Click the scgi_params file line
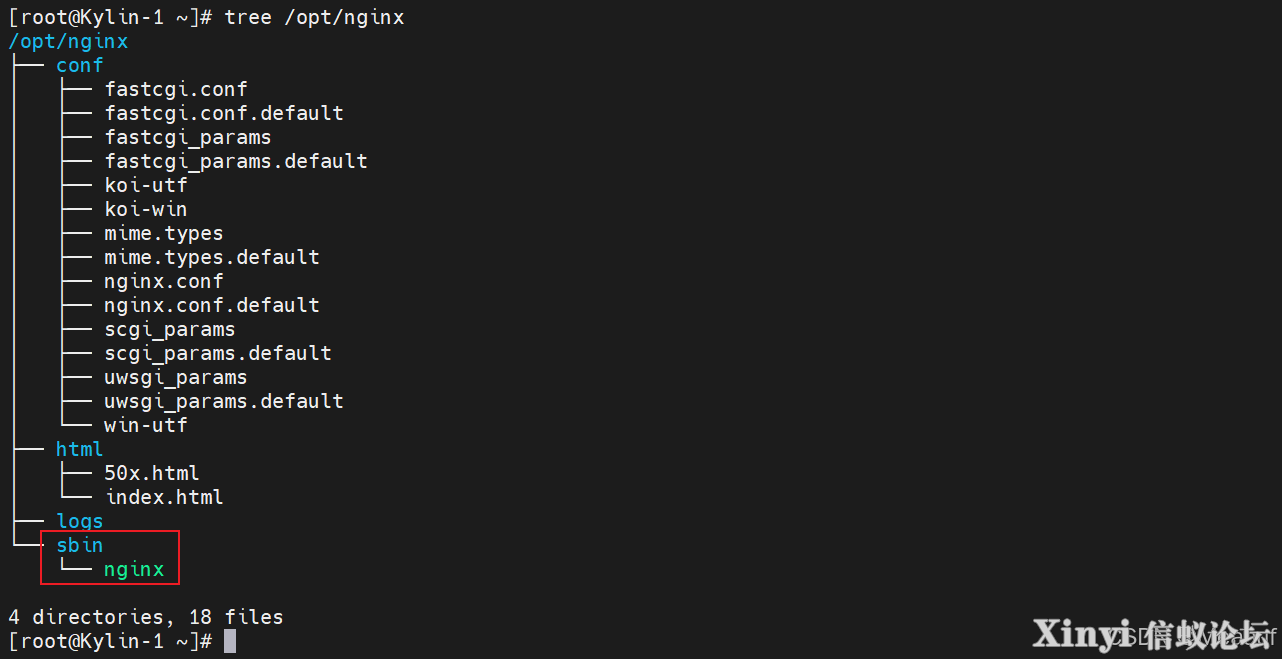 tap(170, 329)
